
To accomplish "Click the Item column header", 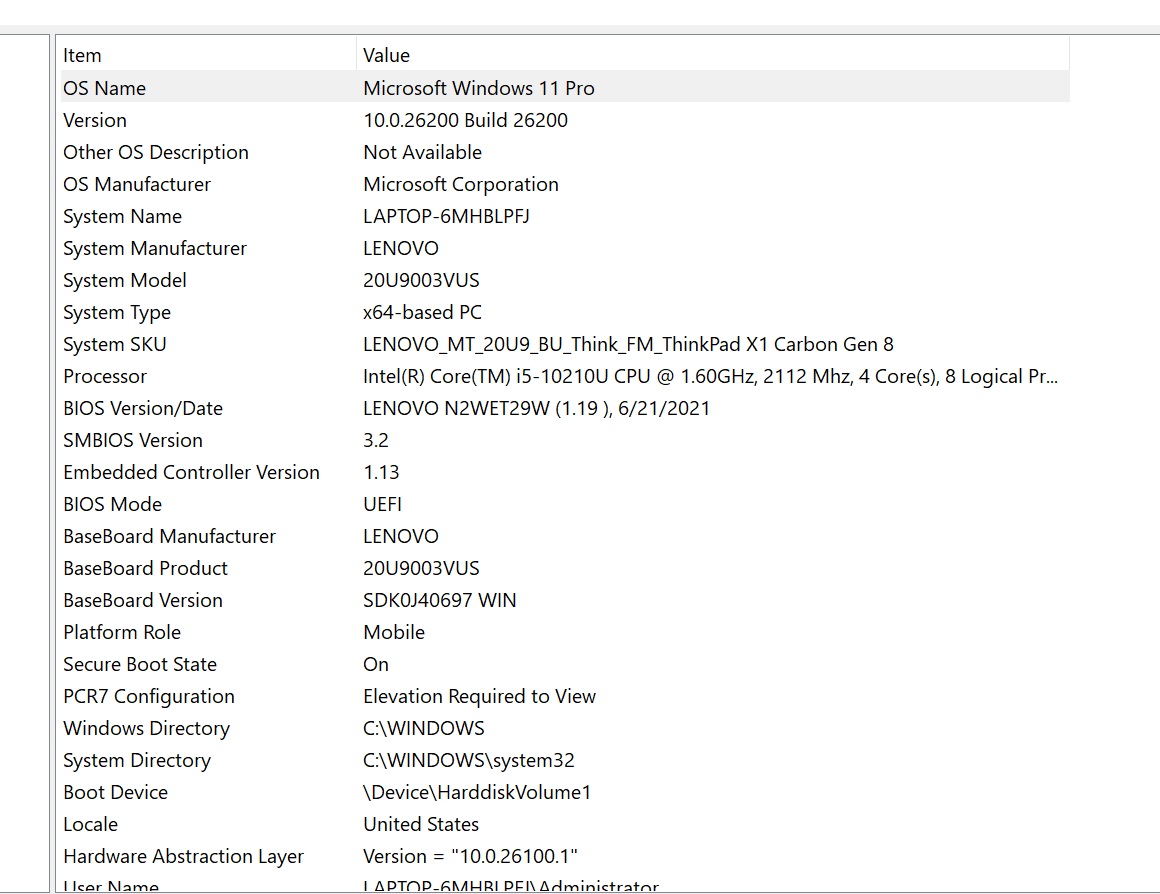I will (207, 55).
